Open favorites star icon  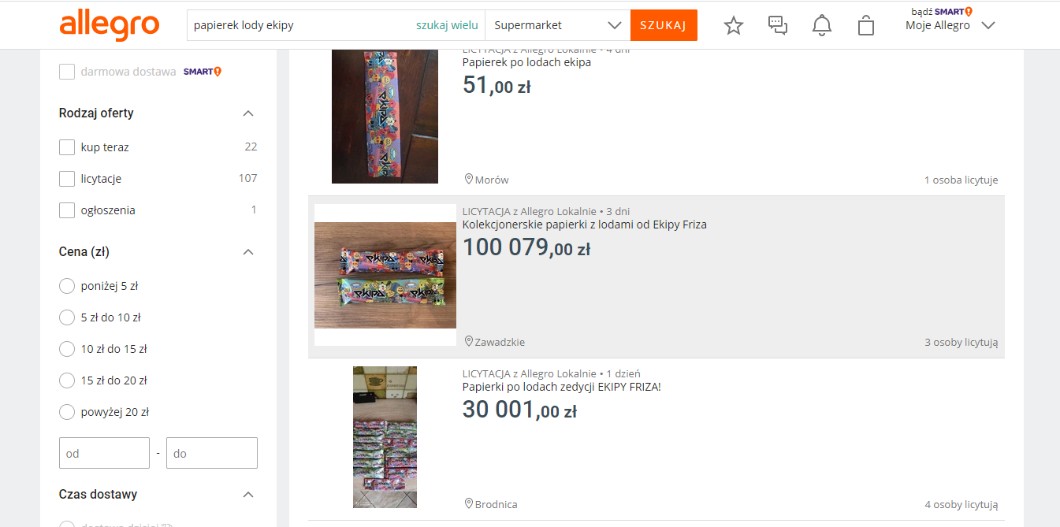733,25
